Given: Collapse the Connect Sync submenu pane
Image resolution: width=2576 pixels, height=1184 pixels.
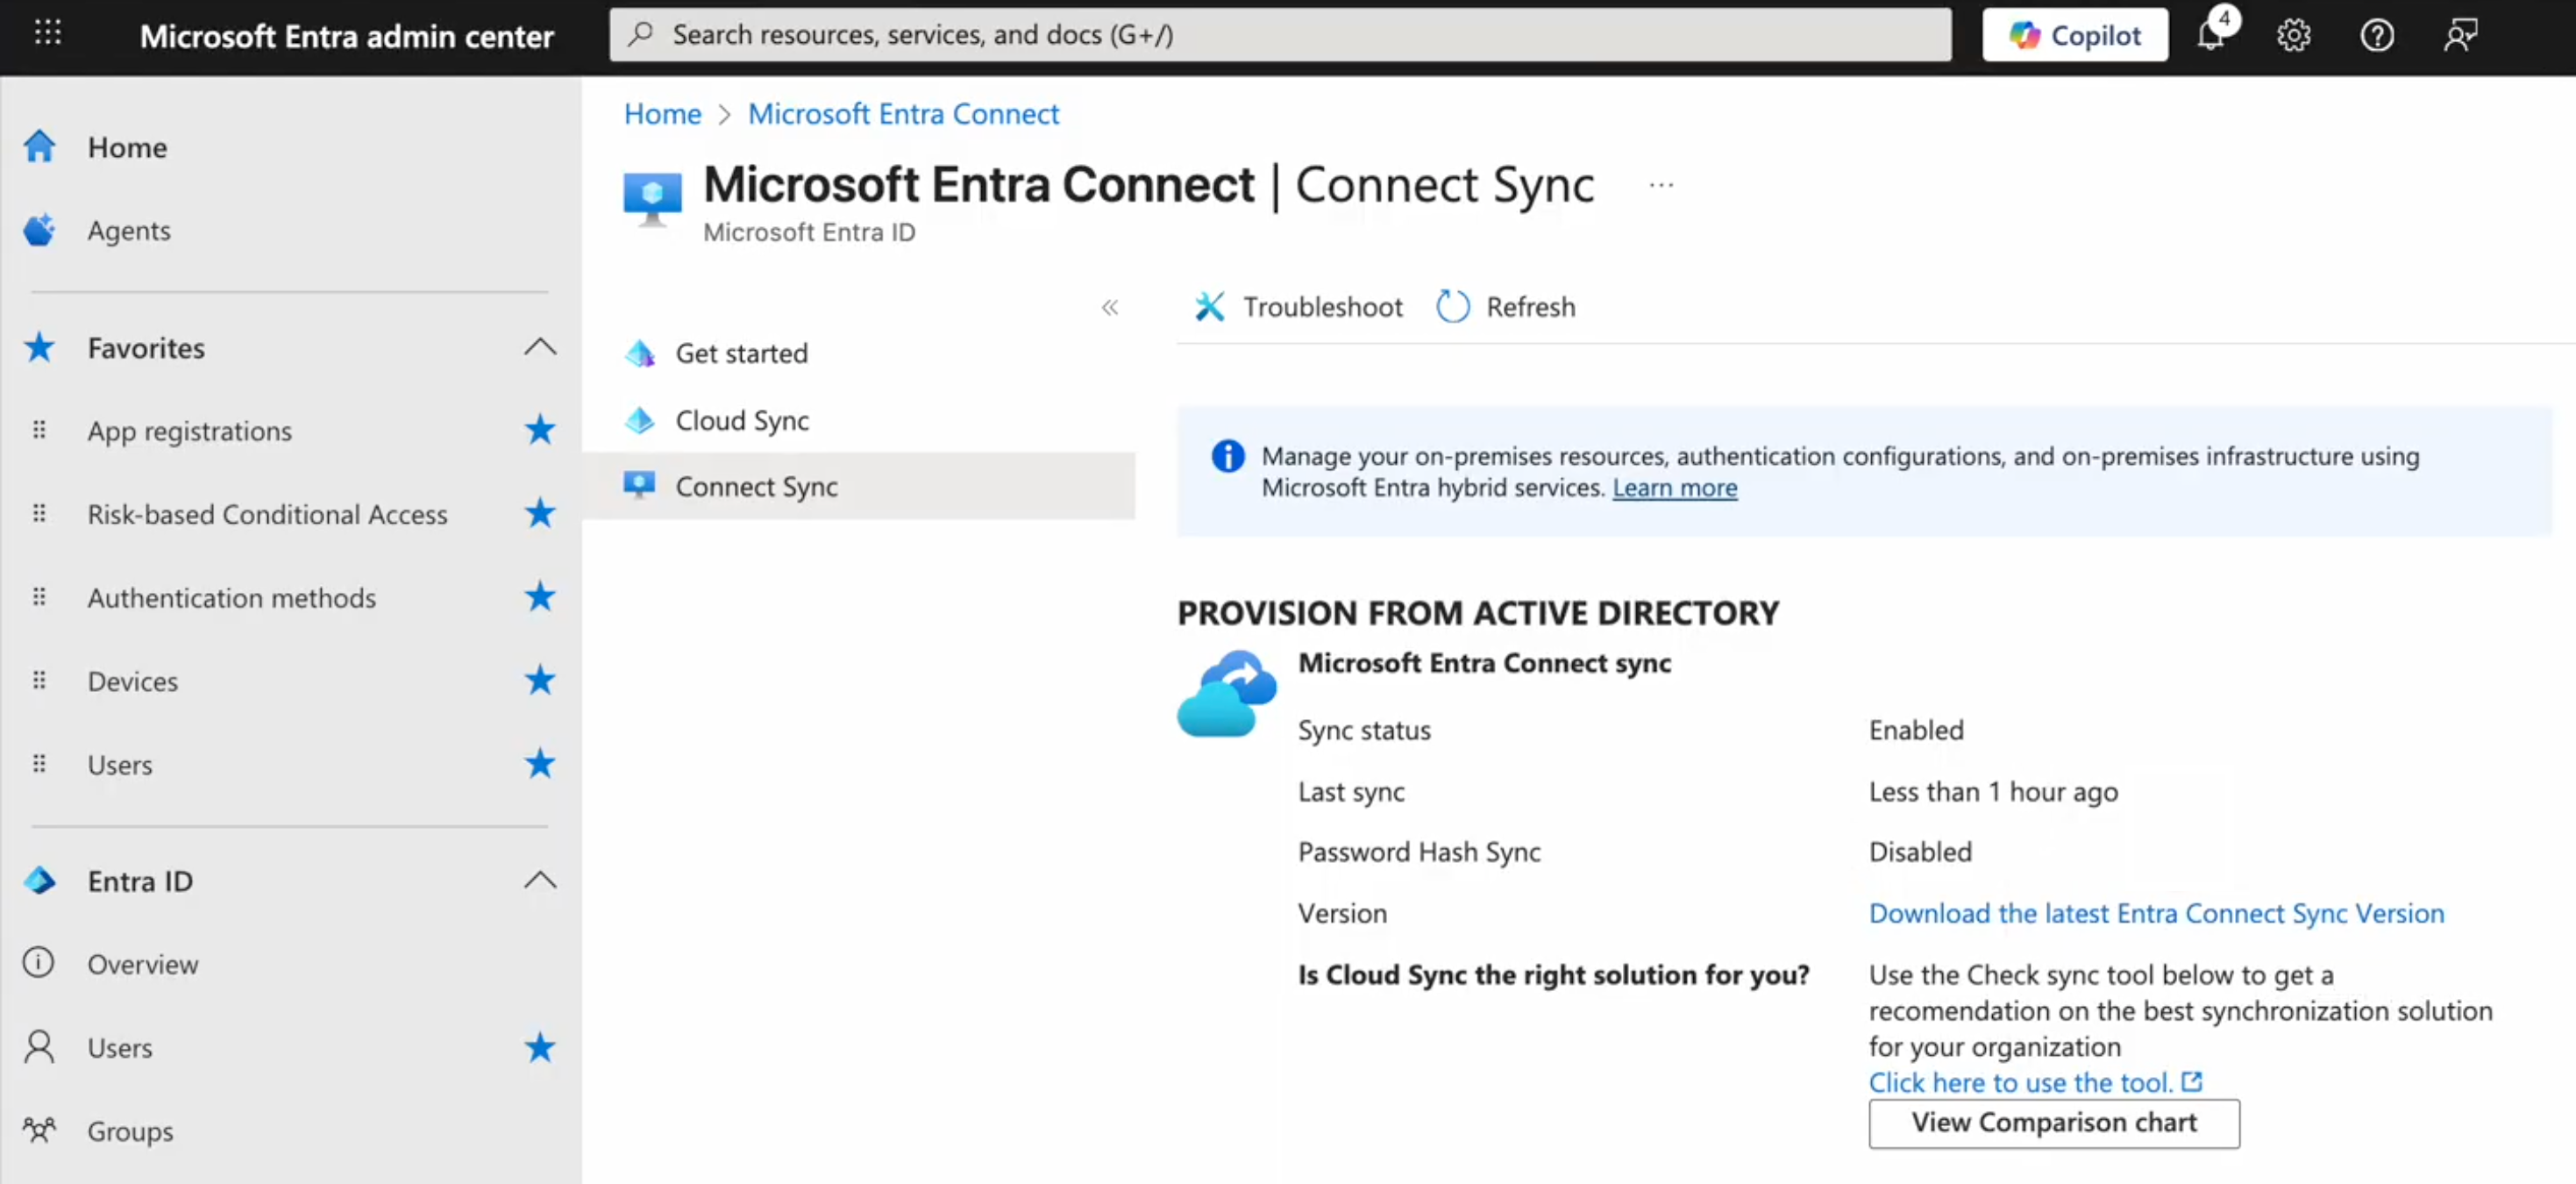Looking at the screenshot, I should (x=1110, y=307).
